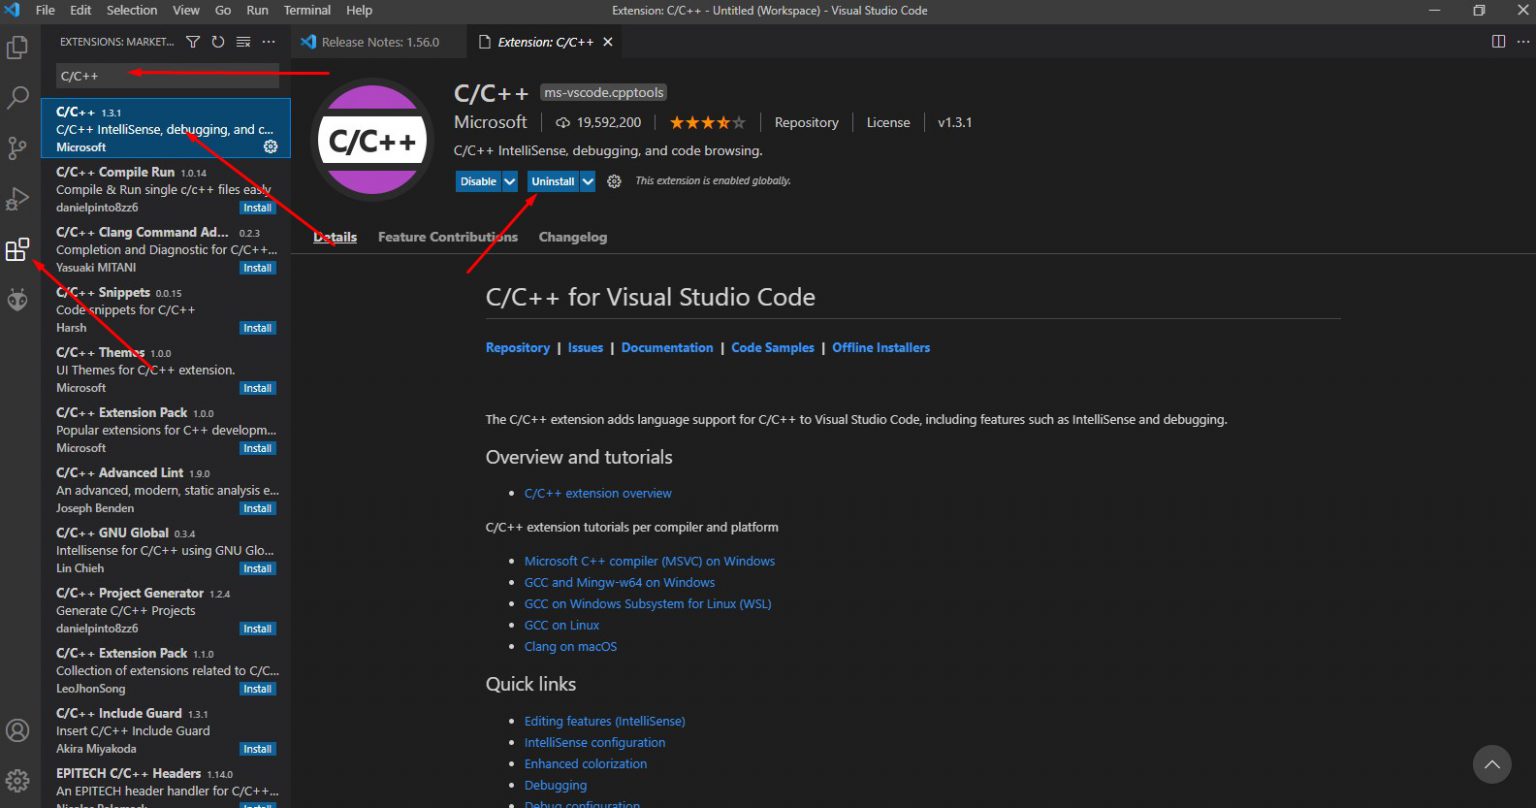This screenshot has height=808, width=1536.
Task: Open the Run and Debug view
Action: click(17, 199)
